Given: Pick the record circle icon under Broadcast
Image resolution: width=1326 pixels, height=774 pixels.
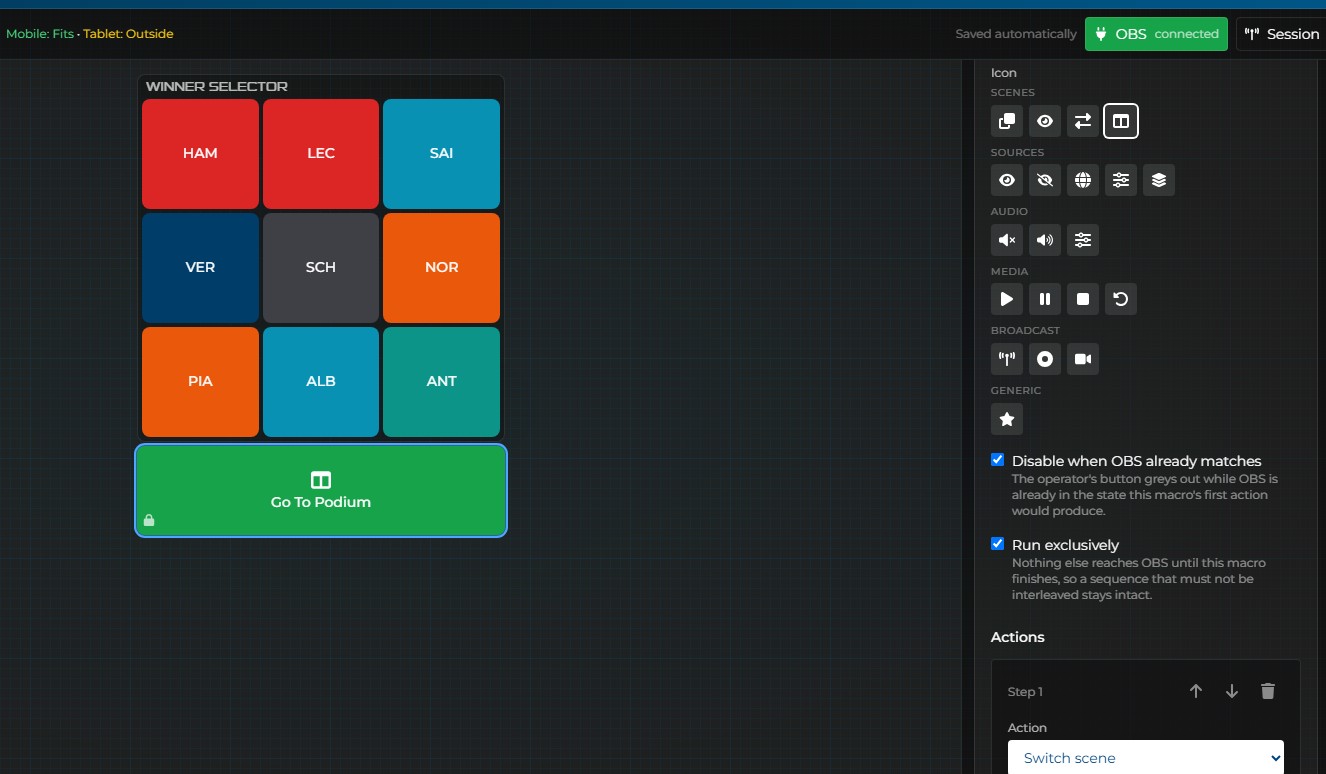Looking at the screenshot, I should (x=1045, y=359).
